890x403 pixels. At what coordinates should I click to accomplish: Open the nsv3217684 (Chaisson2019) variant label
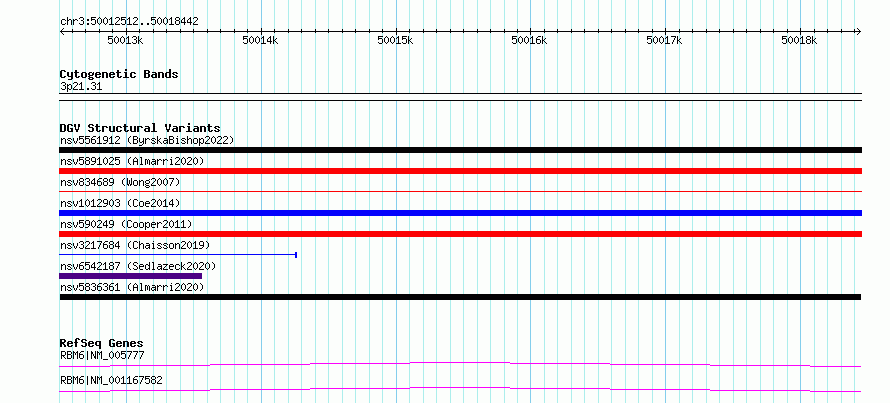click(x=135, y=245)
